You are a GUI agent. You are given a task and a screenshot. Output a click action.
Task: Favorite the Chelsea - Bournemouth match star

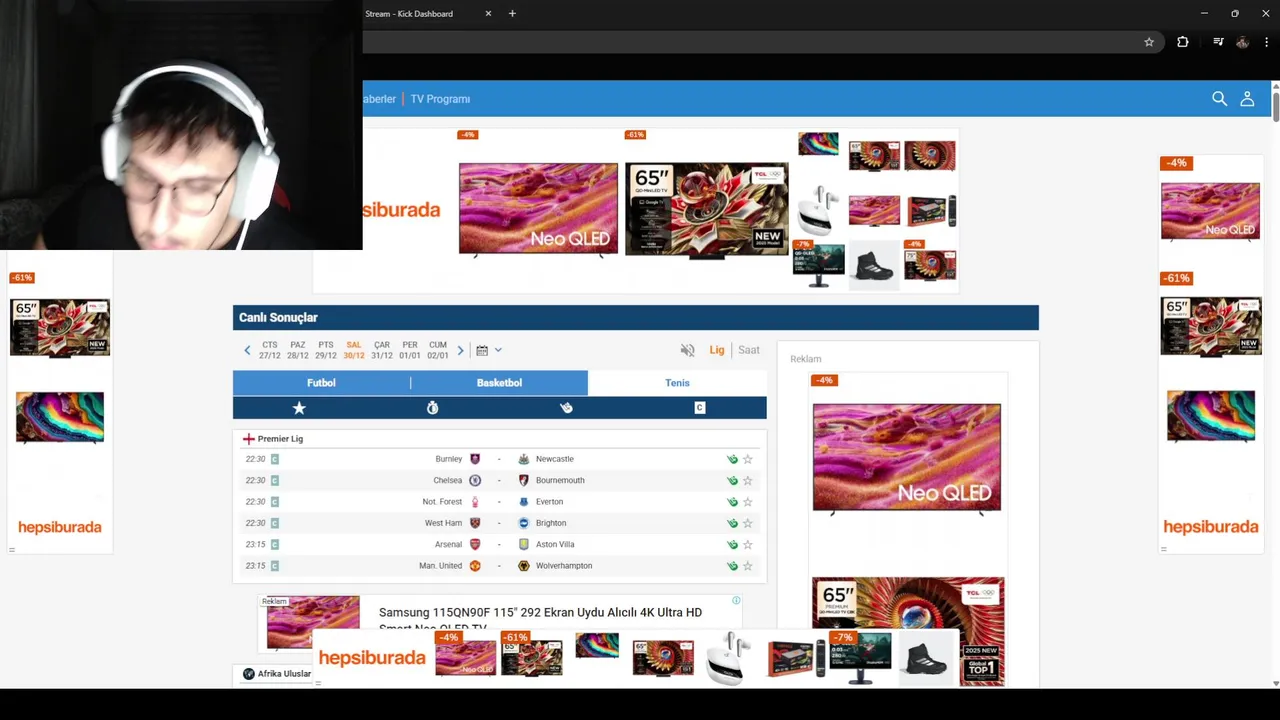[x=747, y=481]
